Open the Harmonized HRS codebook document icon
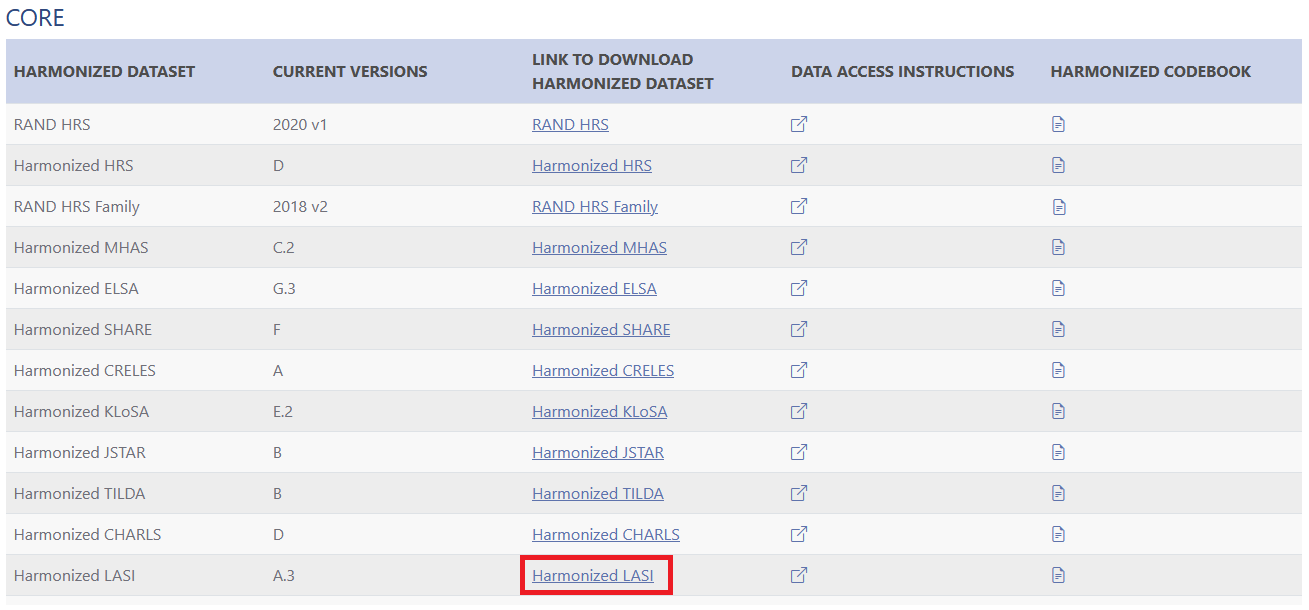This screenshot has height=610, width=1309. [1058, 165]
